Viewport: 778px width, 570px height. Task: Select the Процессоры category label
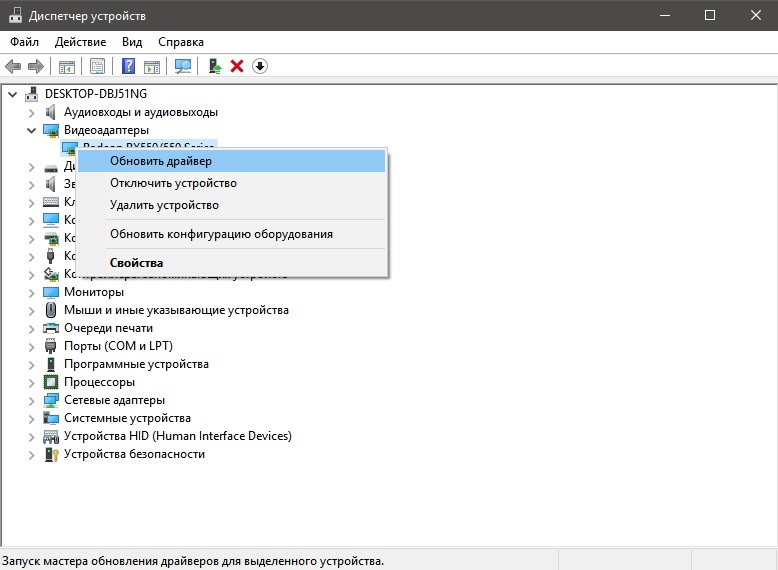coord(99,382)
